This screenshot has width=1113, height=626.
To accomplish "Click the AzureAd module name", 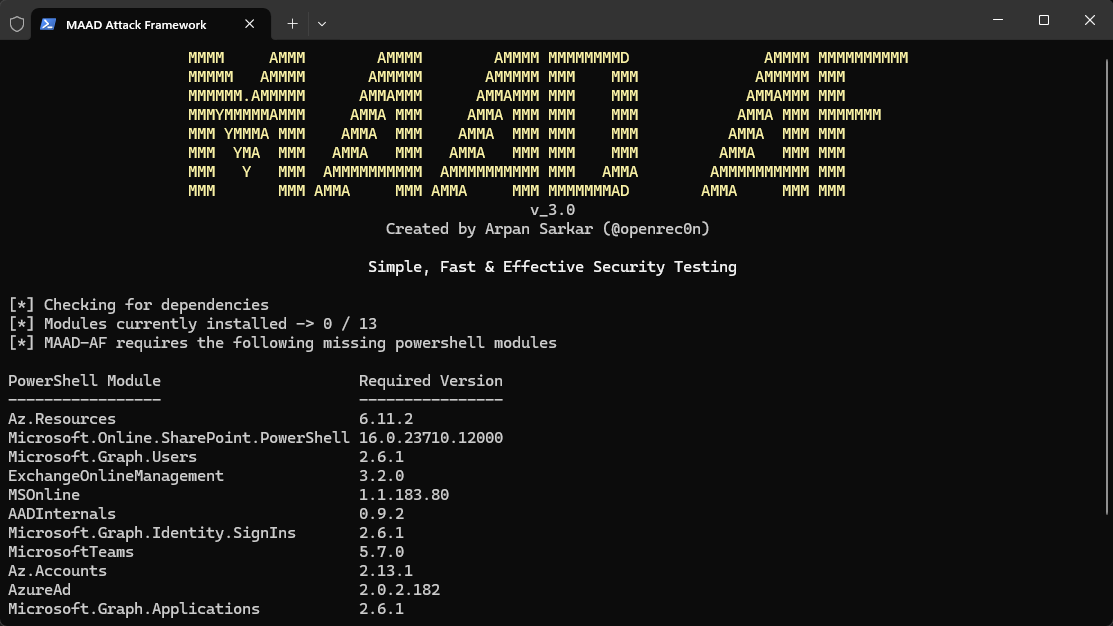I will pos(40,590).
